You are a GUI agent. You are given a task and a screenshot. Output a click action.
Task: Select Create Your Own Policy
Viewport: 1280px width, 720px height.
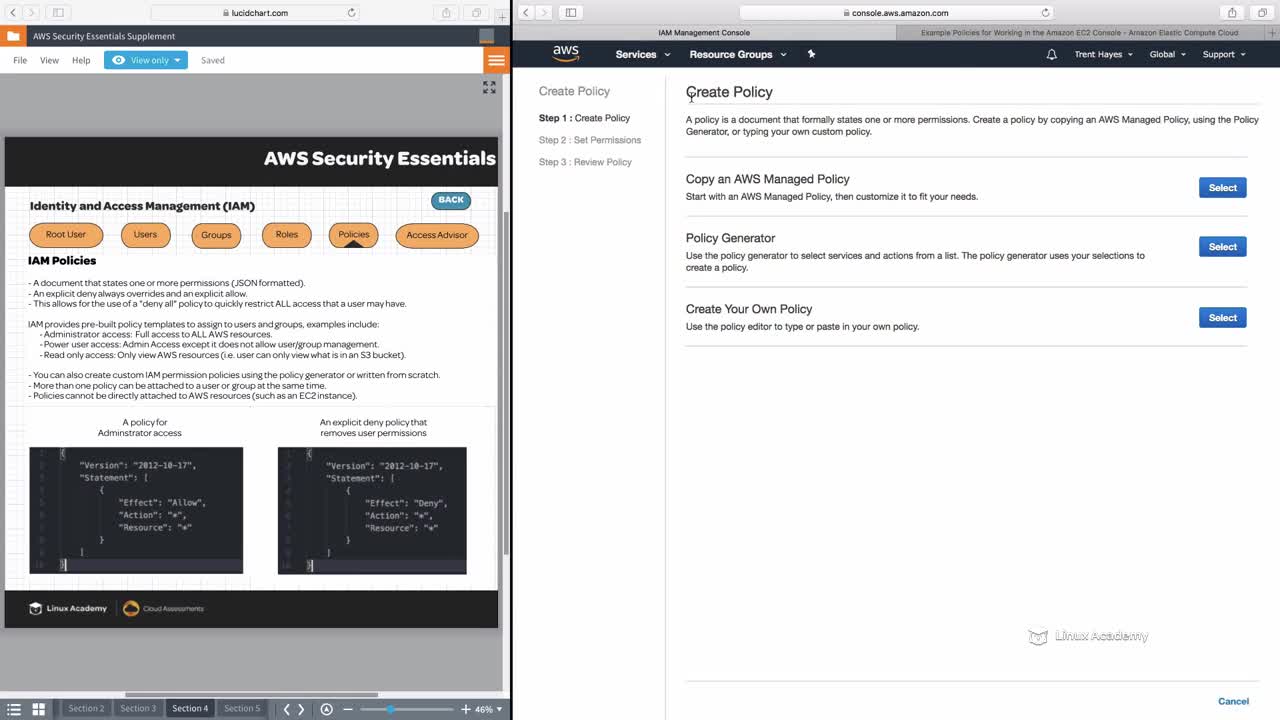pyautogui.click(x=1222, y=318)
